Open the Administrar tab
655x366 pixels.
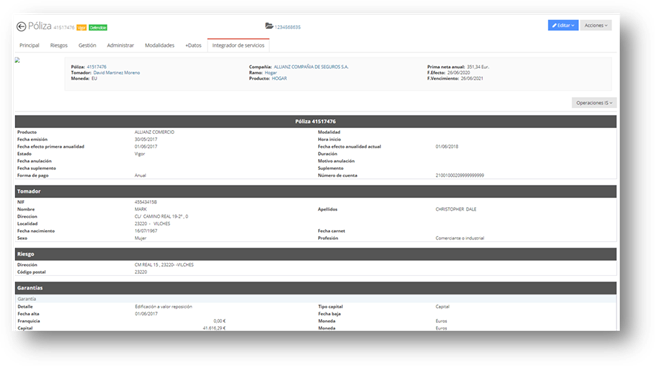pos(120,45)
